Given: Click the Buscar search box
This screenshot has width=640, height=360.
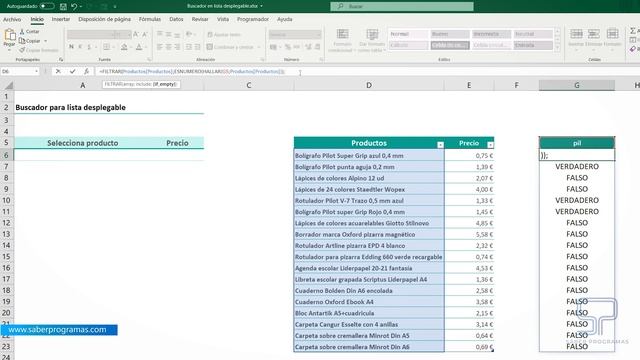Looking at the screenshot, I should (402, 6).
